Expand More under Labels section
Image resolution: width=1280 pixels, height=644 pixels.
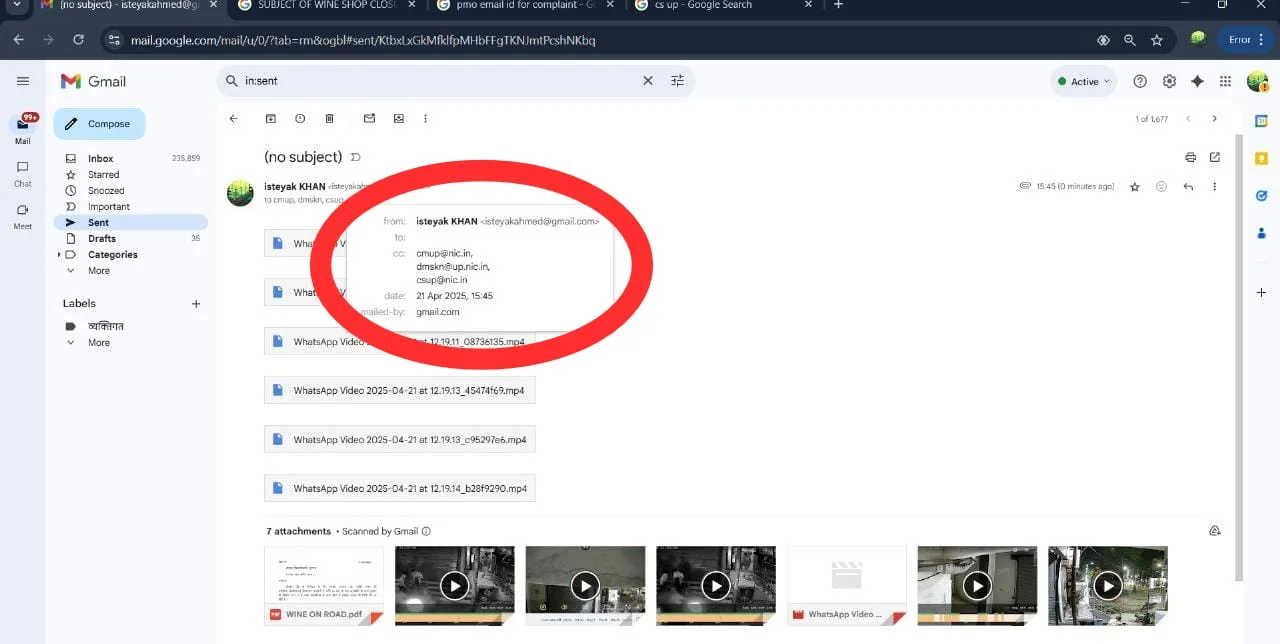click(99, 342)
